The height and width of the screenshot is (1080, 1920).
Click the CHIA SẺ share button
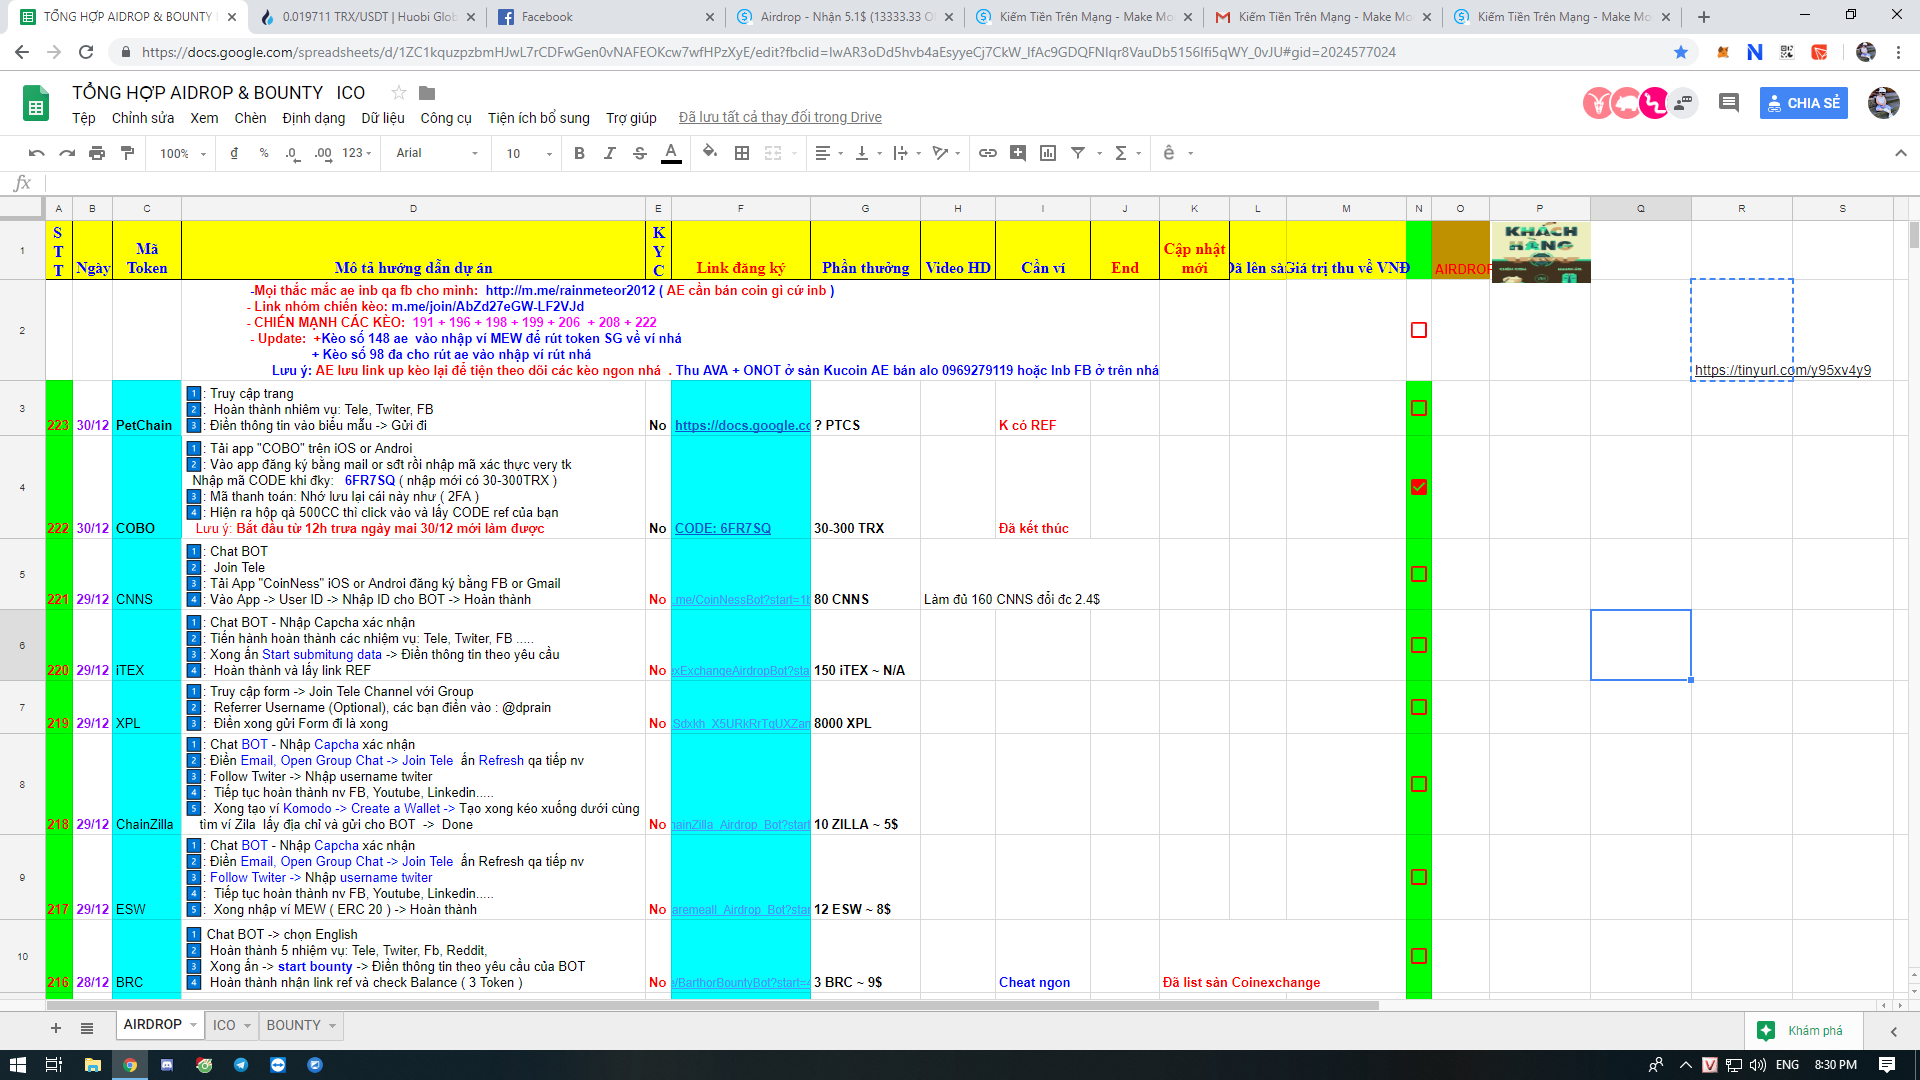1803,103
